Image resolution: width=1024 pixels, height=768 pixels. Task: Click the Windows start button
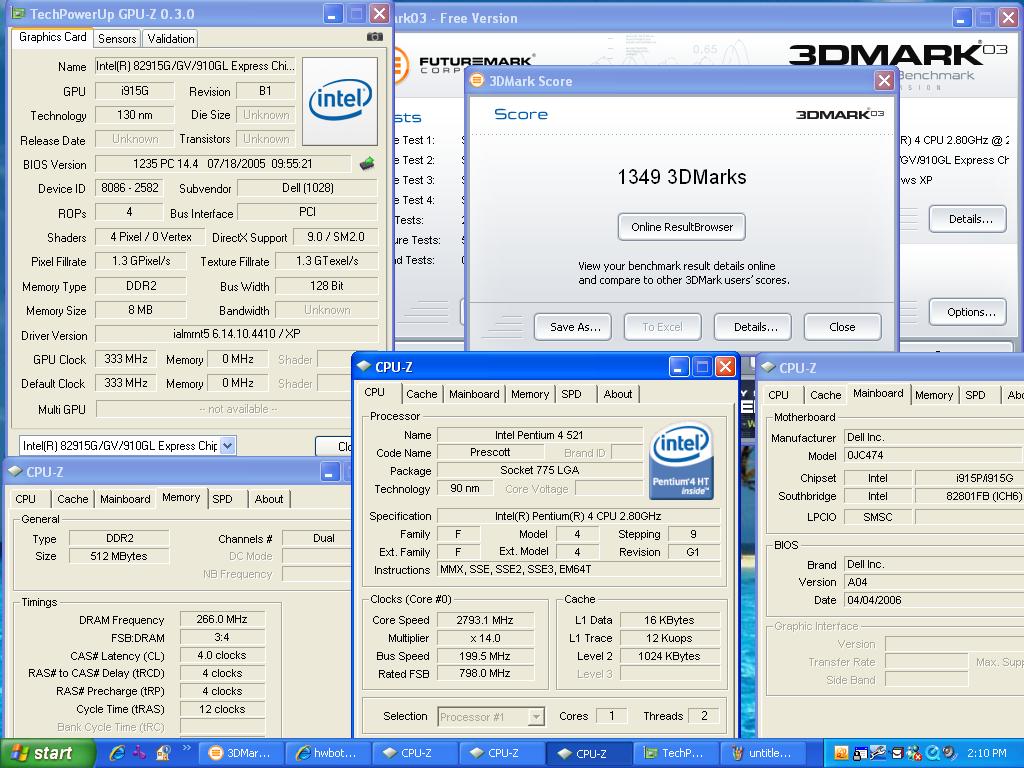[48, 754]
